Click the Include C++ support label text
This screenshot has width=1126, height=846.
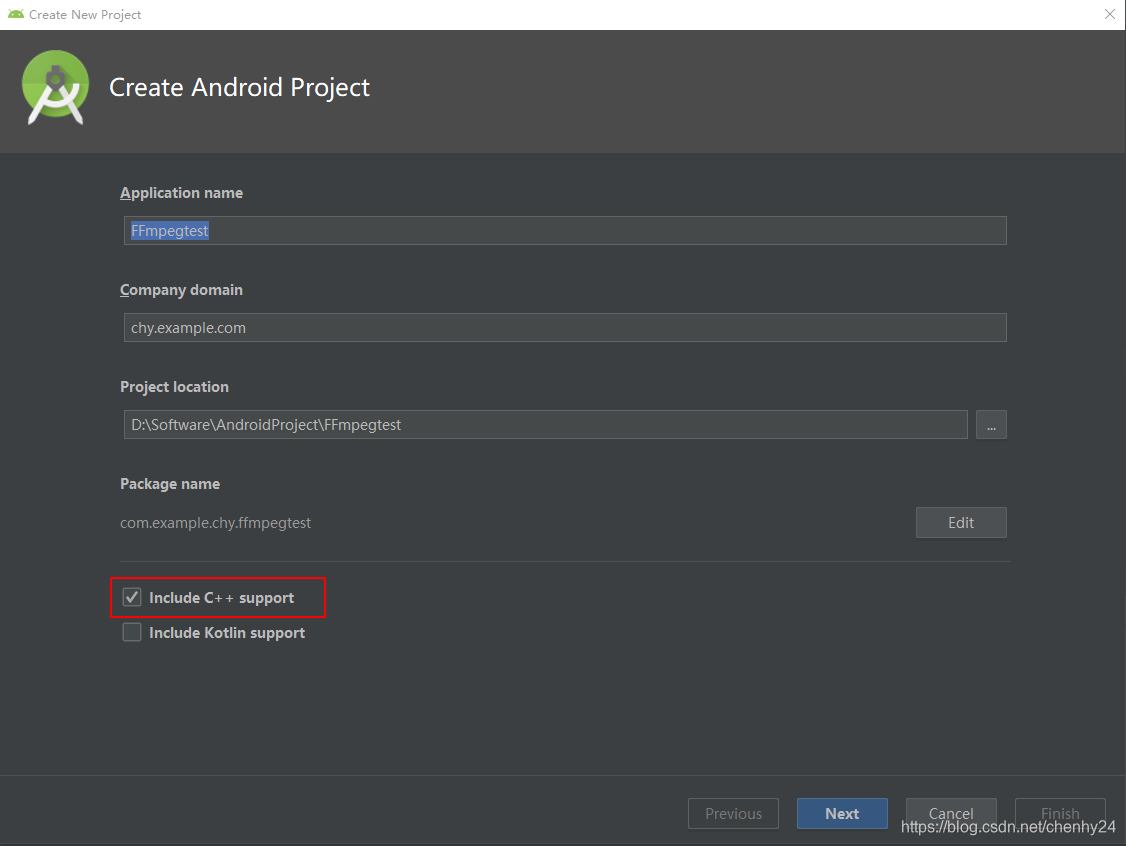[x=222, y=598]
